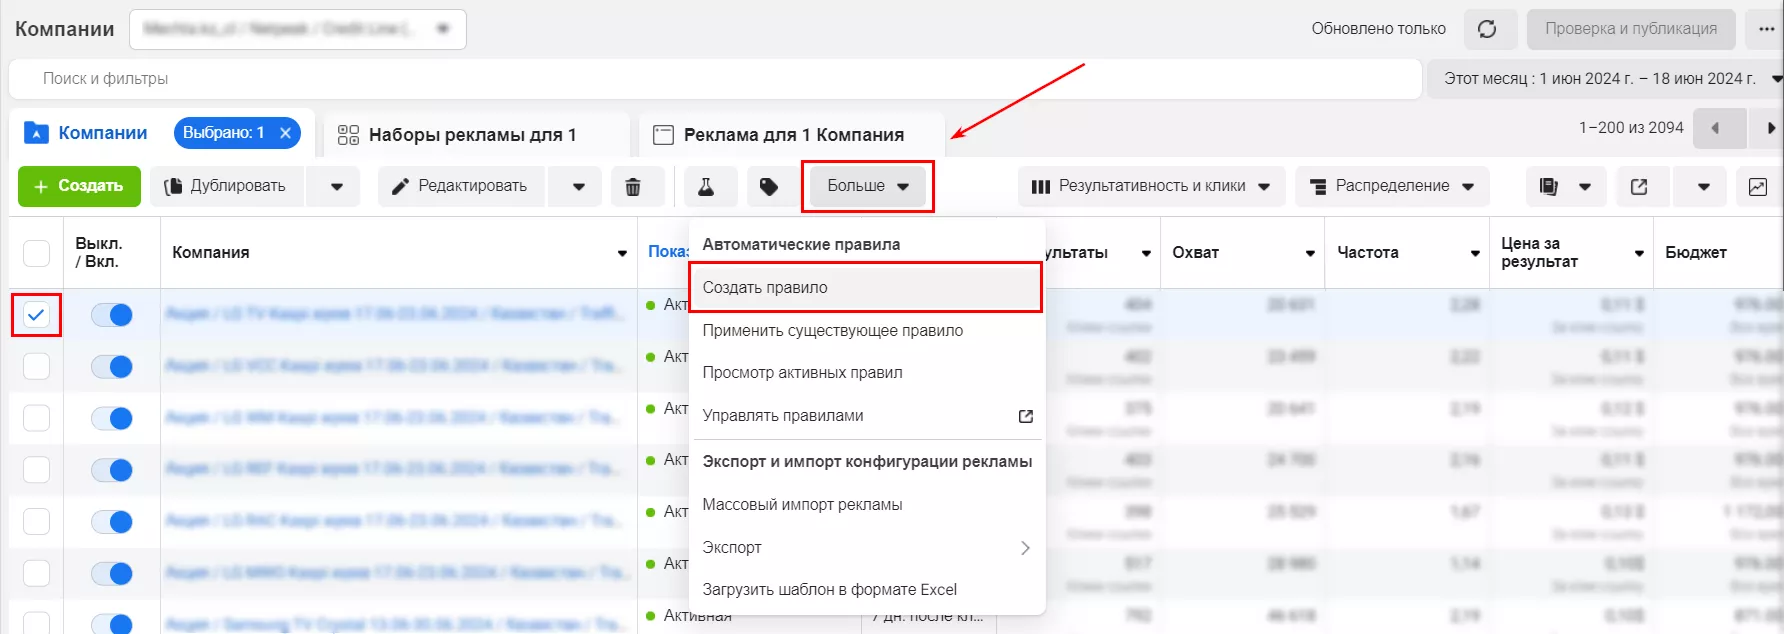The width and height of the screenshot is (1784, 634).
Task: Click the export share icon
Action: (1639, 186)
